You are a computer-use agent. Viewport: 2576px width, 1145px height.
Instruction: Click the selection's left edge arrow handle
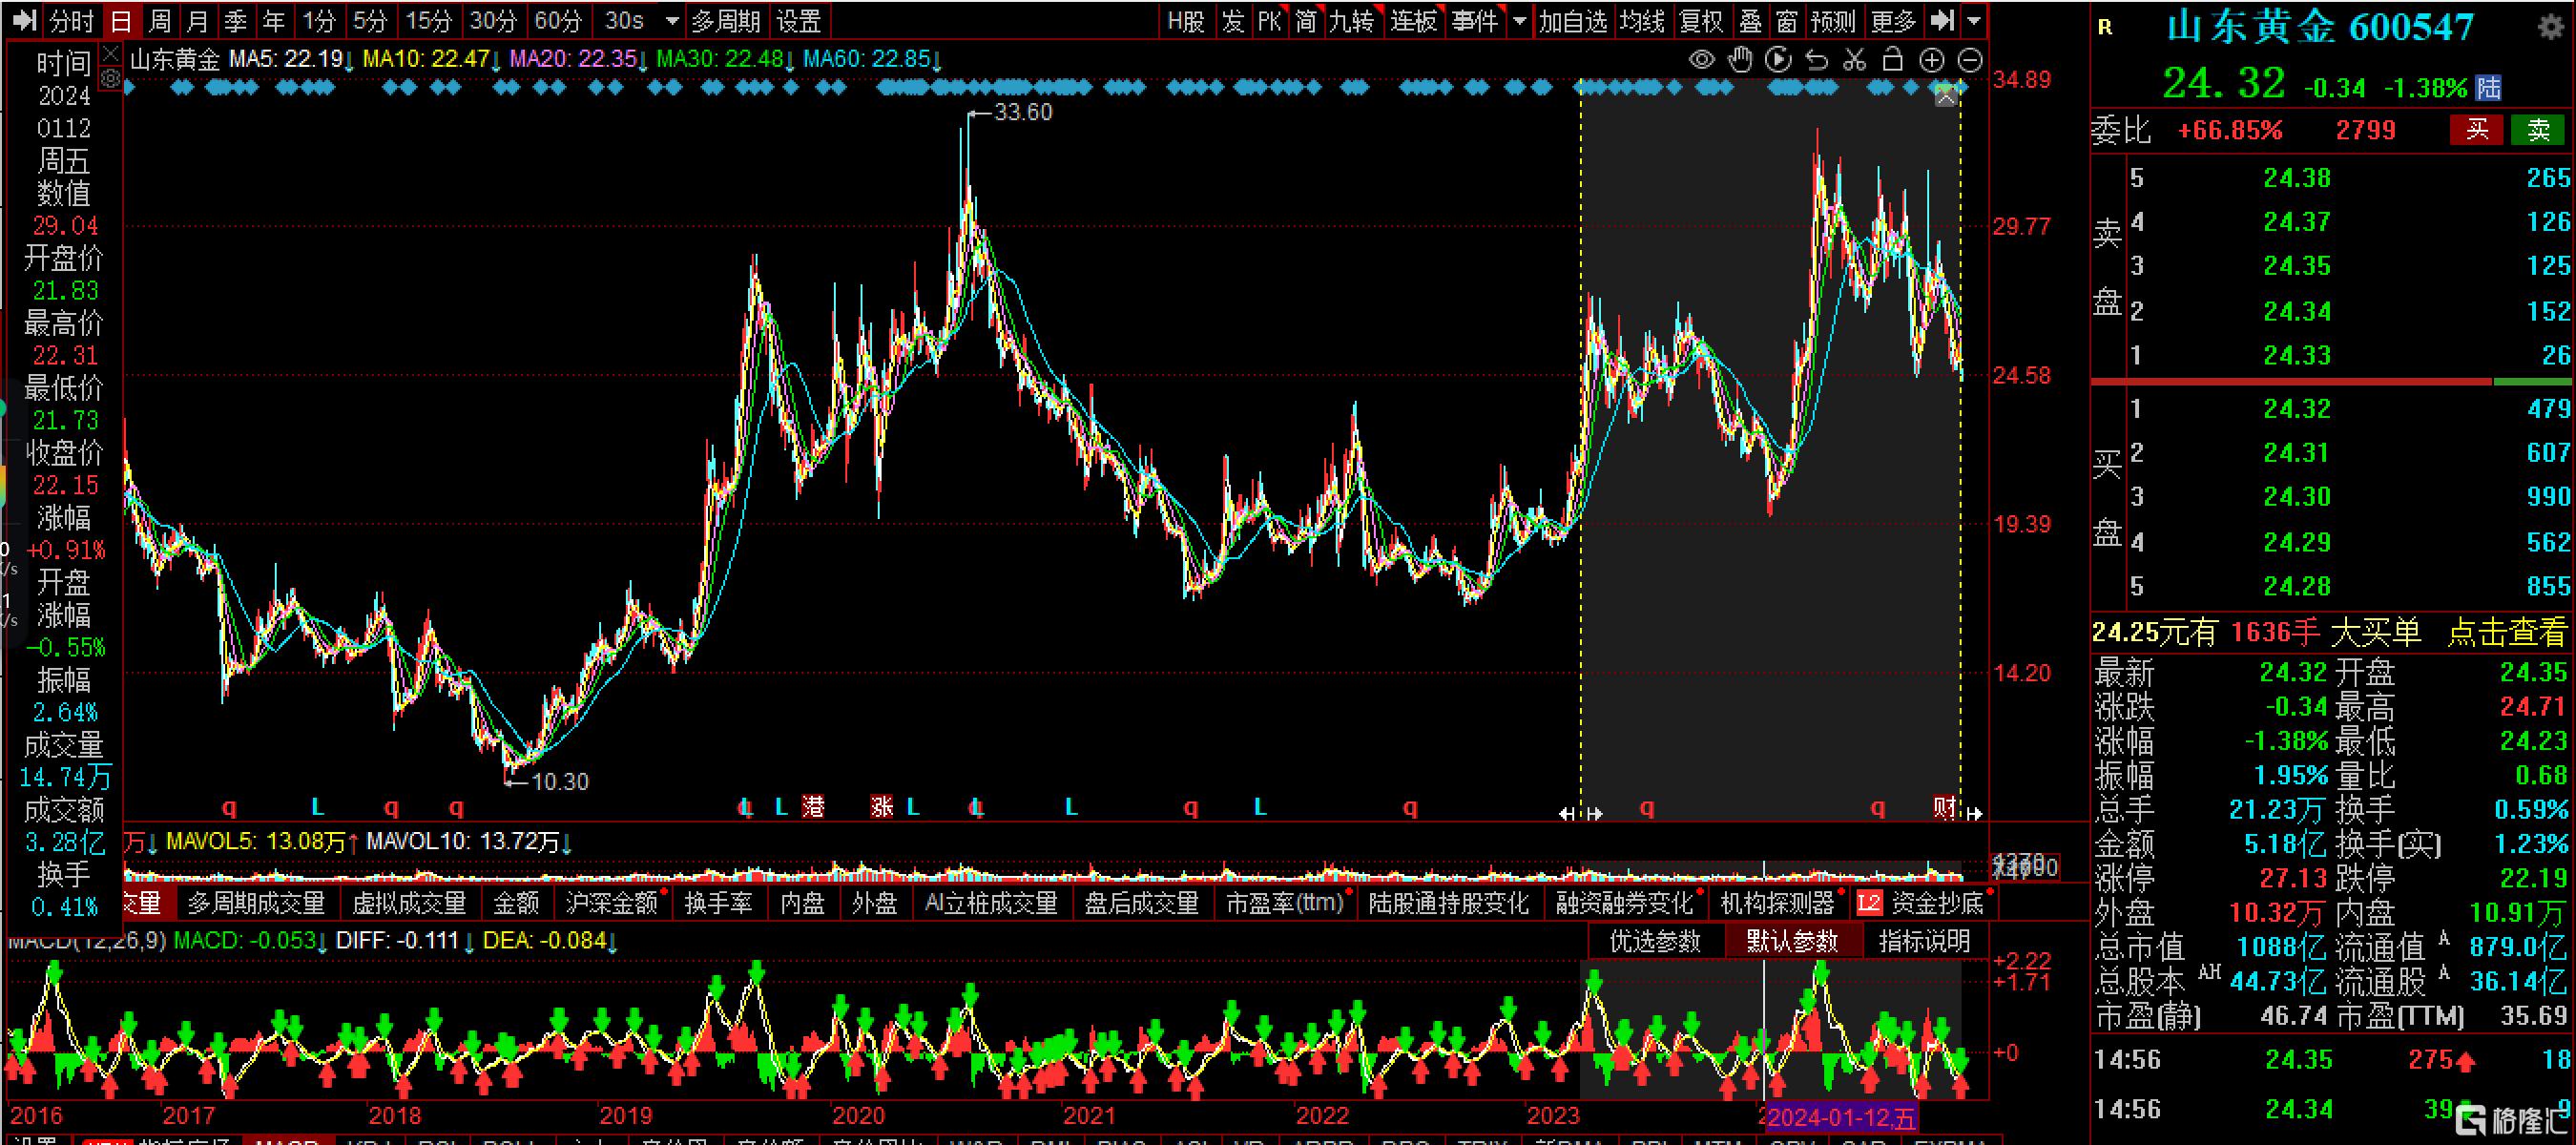coord(1566,814)
